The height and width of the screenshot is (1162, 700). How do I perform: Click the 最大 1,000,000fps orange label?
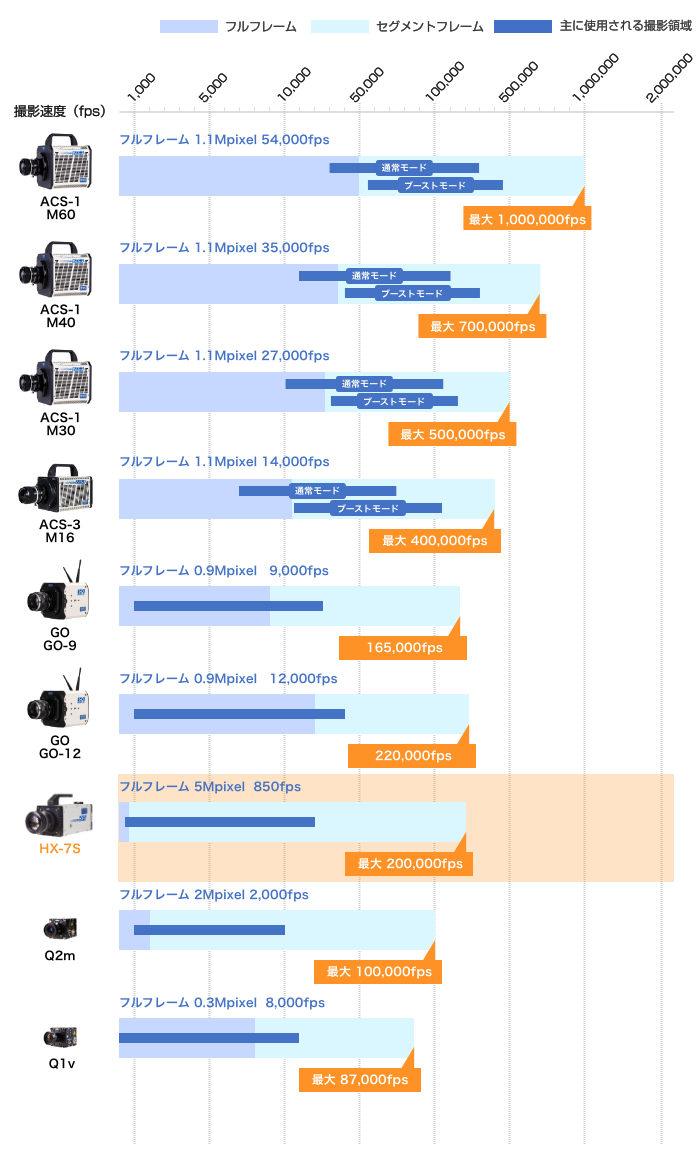(x=527, y=219)
